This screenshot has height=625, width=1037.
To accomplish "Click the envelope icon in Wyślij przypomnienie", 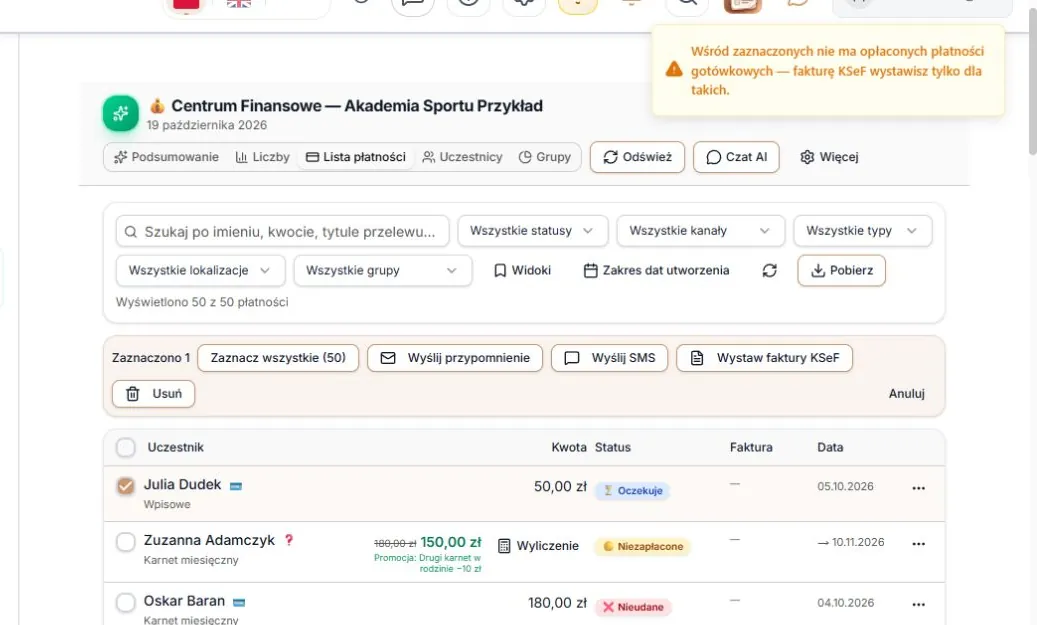I will (388, 358).
